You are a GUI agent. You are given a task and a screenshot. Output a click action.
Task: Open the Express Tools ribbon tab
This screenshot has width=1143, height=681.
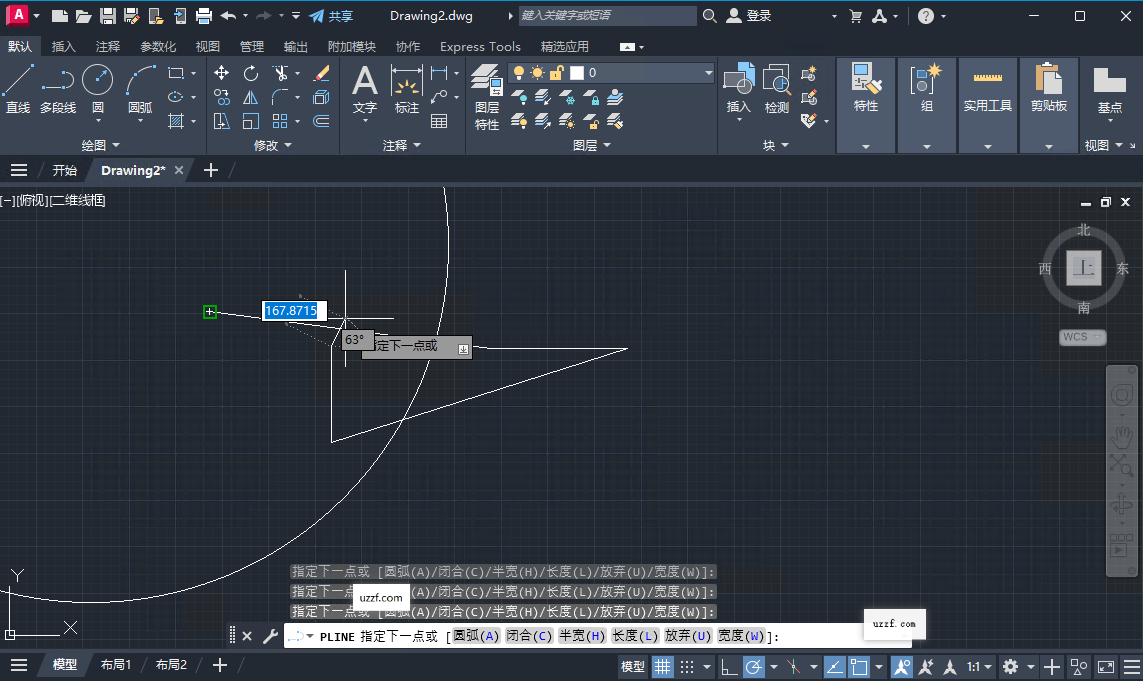(x=479, y=46)
